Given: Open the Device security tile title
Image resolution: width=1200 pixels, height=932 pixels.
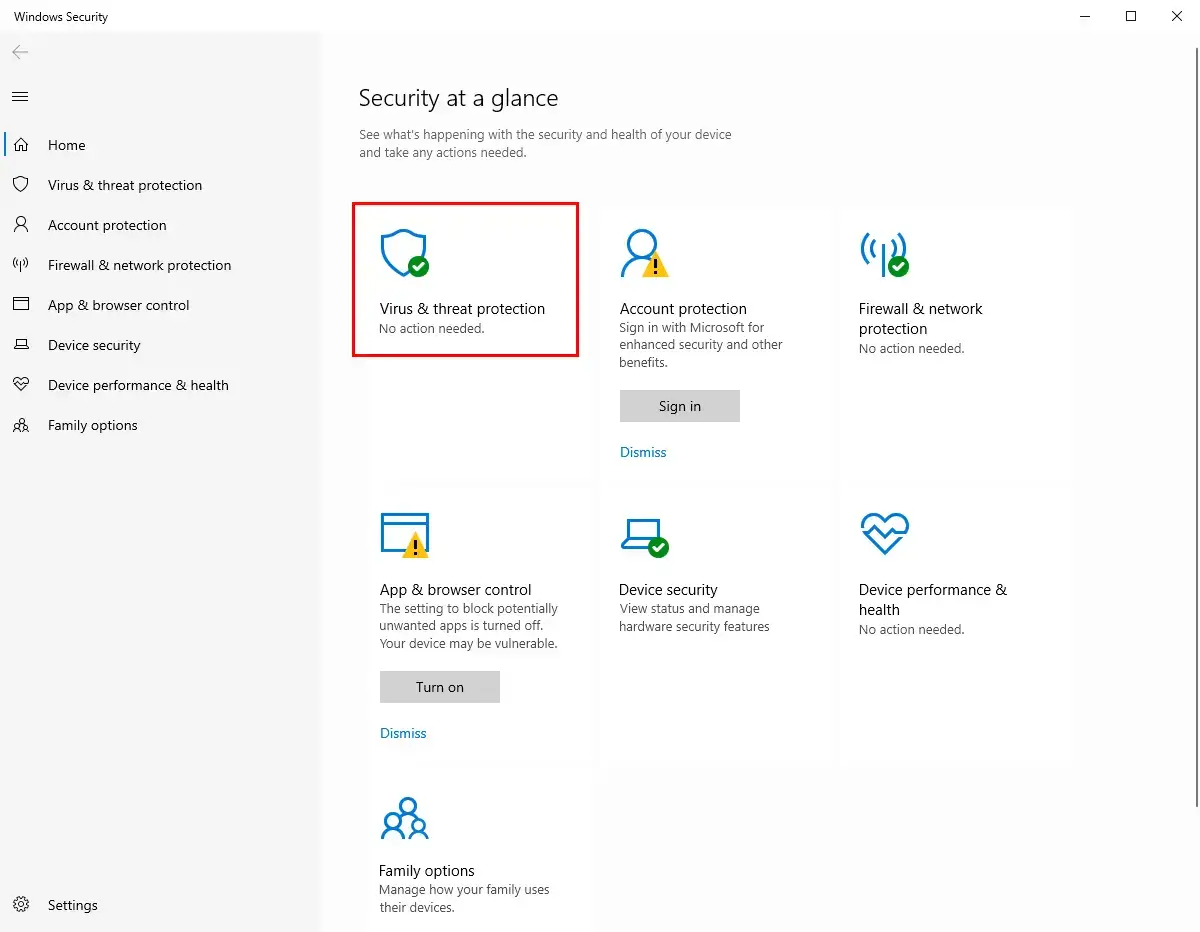Looking at the screenshot, I should [x=668, y=590].
